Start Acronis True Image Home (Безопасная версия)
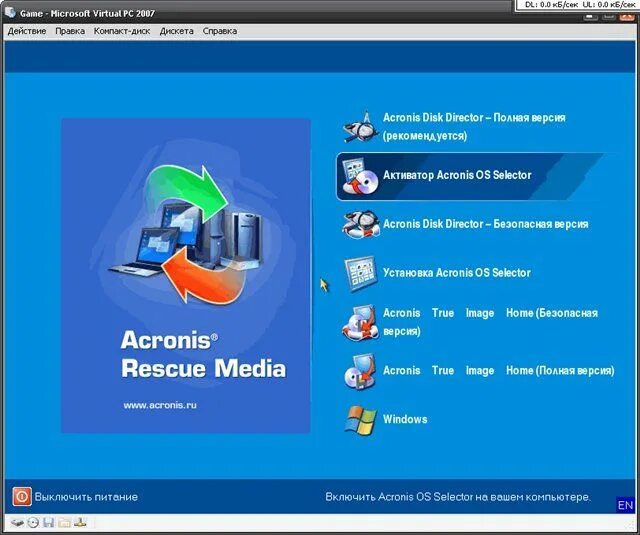Screen dimensions: 640x535 [x=490, y=322]
